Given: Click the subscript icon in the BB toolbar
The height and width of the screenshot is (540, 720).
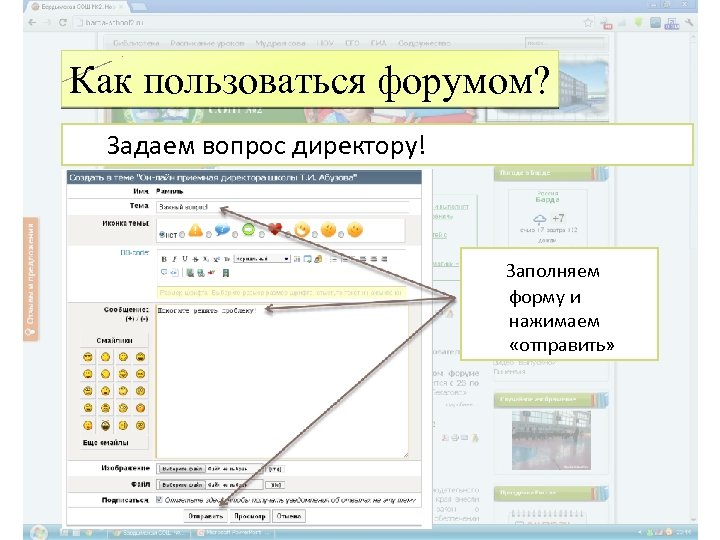Looking at the screenshot, I should (x=206, y=259).
